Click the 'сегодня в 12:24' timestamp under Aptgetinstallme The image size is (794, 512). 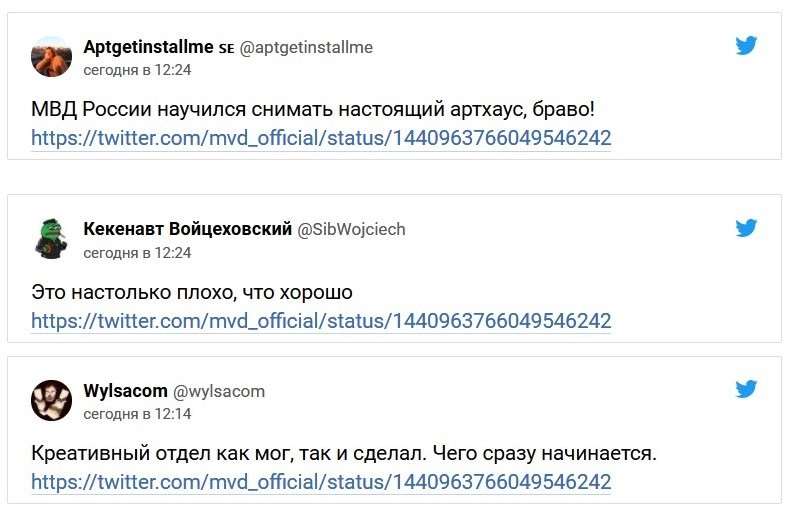point(137,70)
